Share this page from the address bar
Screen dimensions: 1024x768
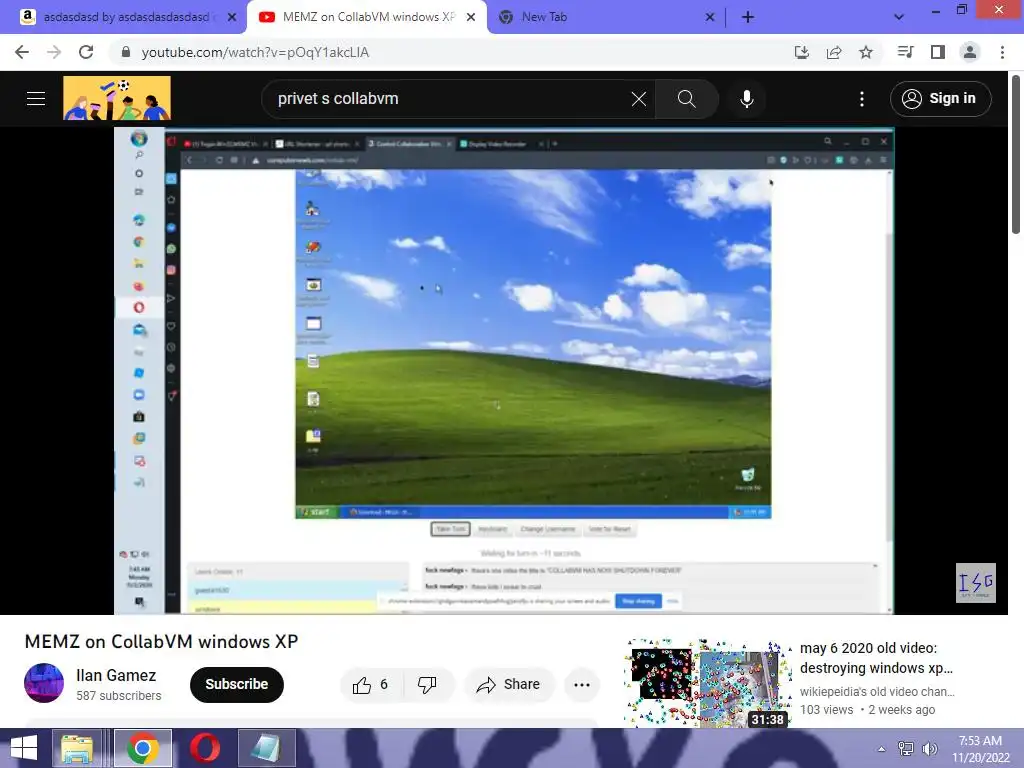834,52
